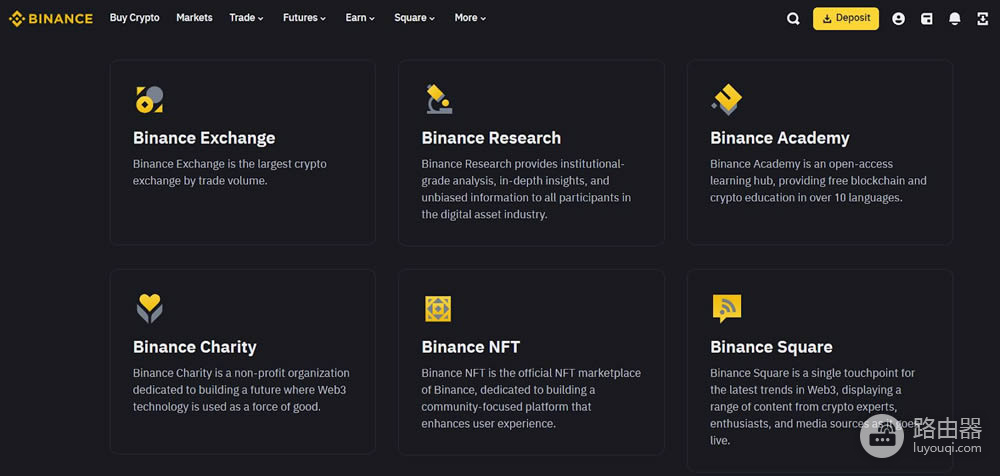Click the Binance NFT card icon

click(438, 309)
